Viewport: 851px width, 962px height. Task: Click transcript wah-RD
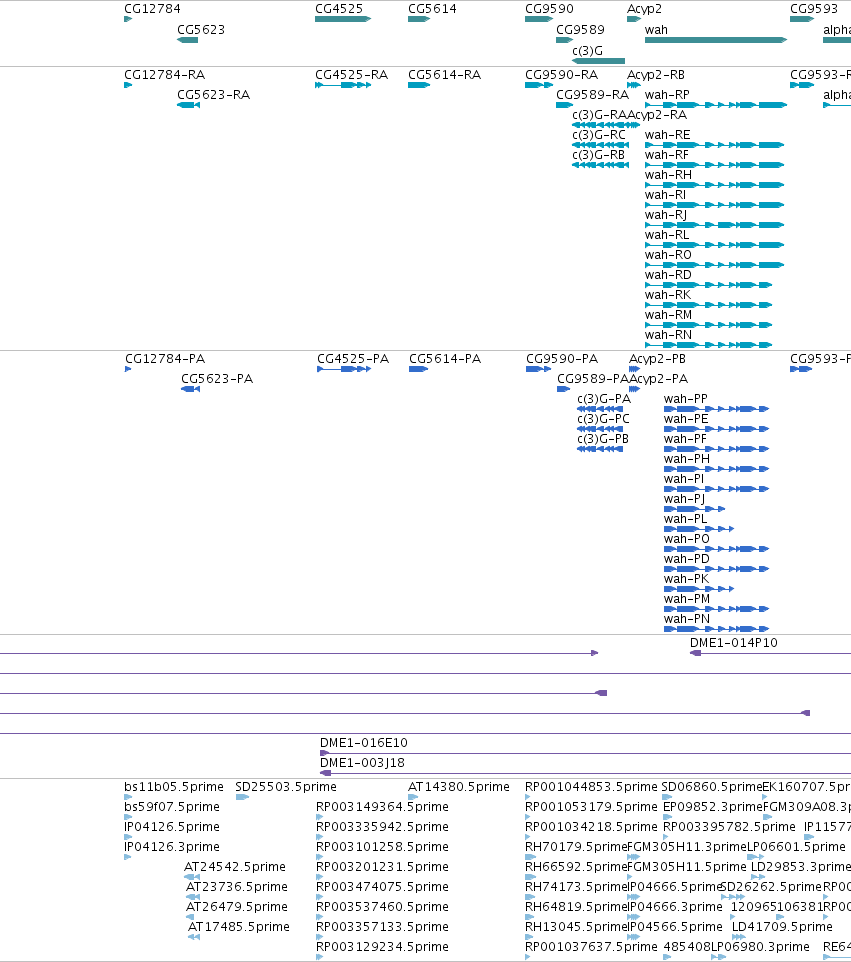tap(668, 275)
